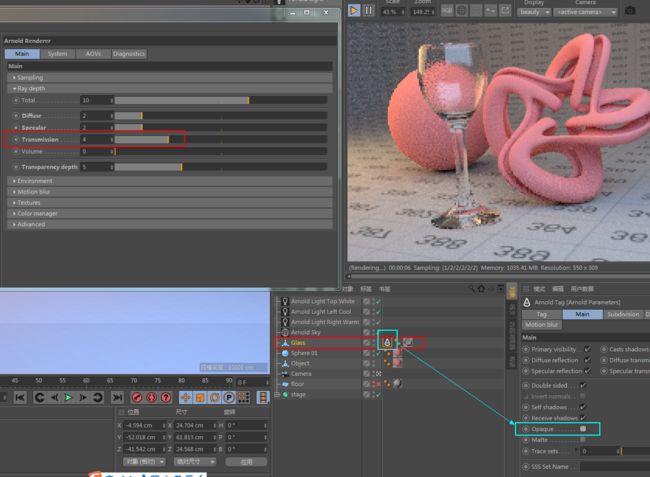The height and width of the screenshot is (477, 650).
Task: Toggle Self shadows checkbox
Action: [x=583, y=407]
